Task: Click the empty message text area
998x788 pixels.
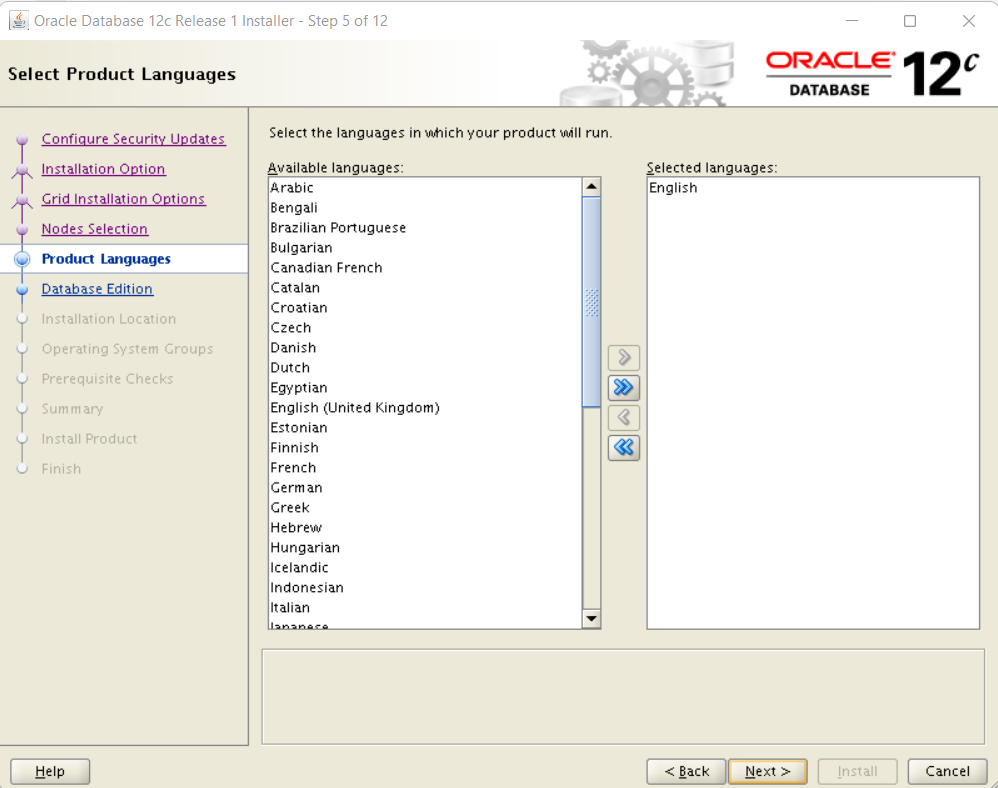Action: tap(623, 696)
